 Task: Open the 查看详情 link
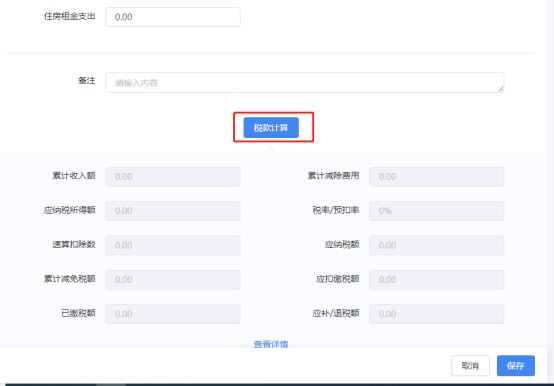pyautogui.click(x=271, y=344)
